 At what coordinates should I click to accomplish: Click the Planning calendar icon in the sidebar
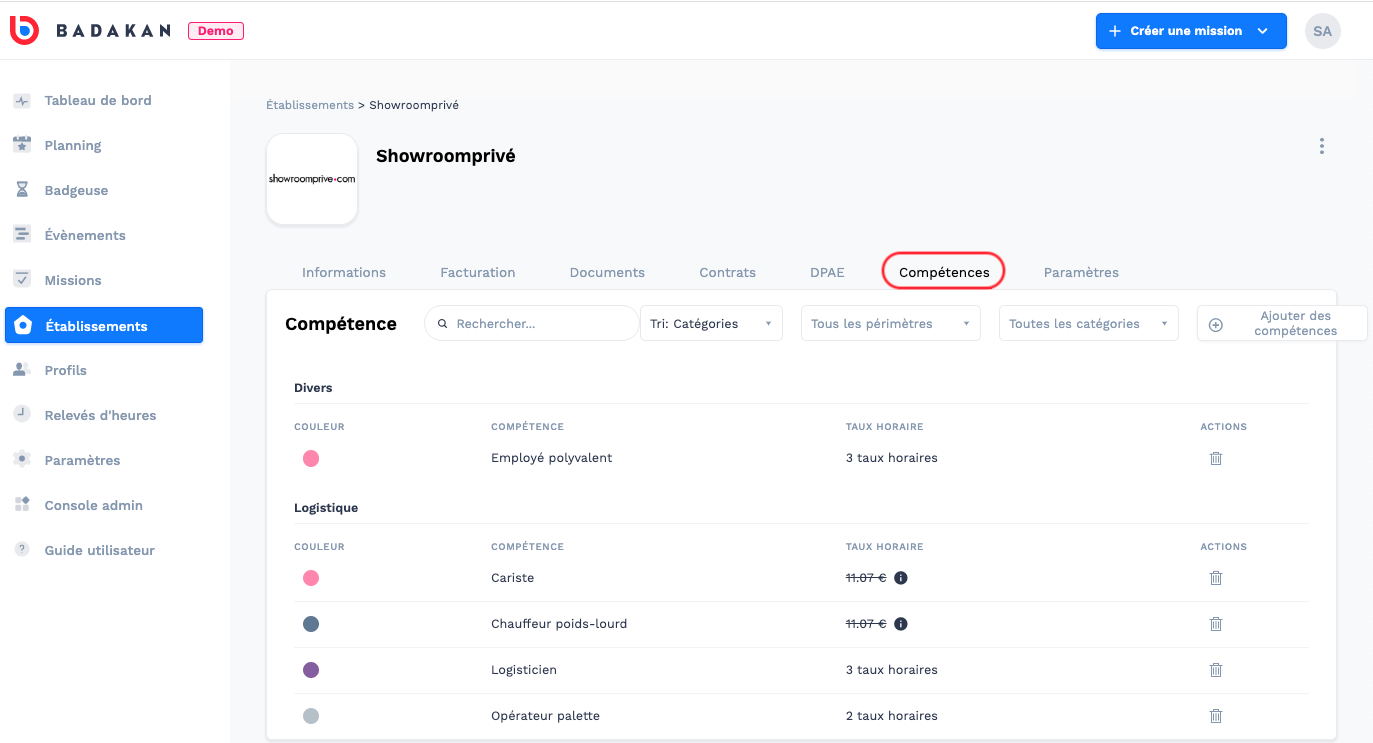tap(22, 145)
